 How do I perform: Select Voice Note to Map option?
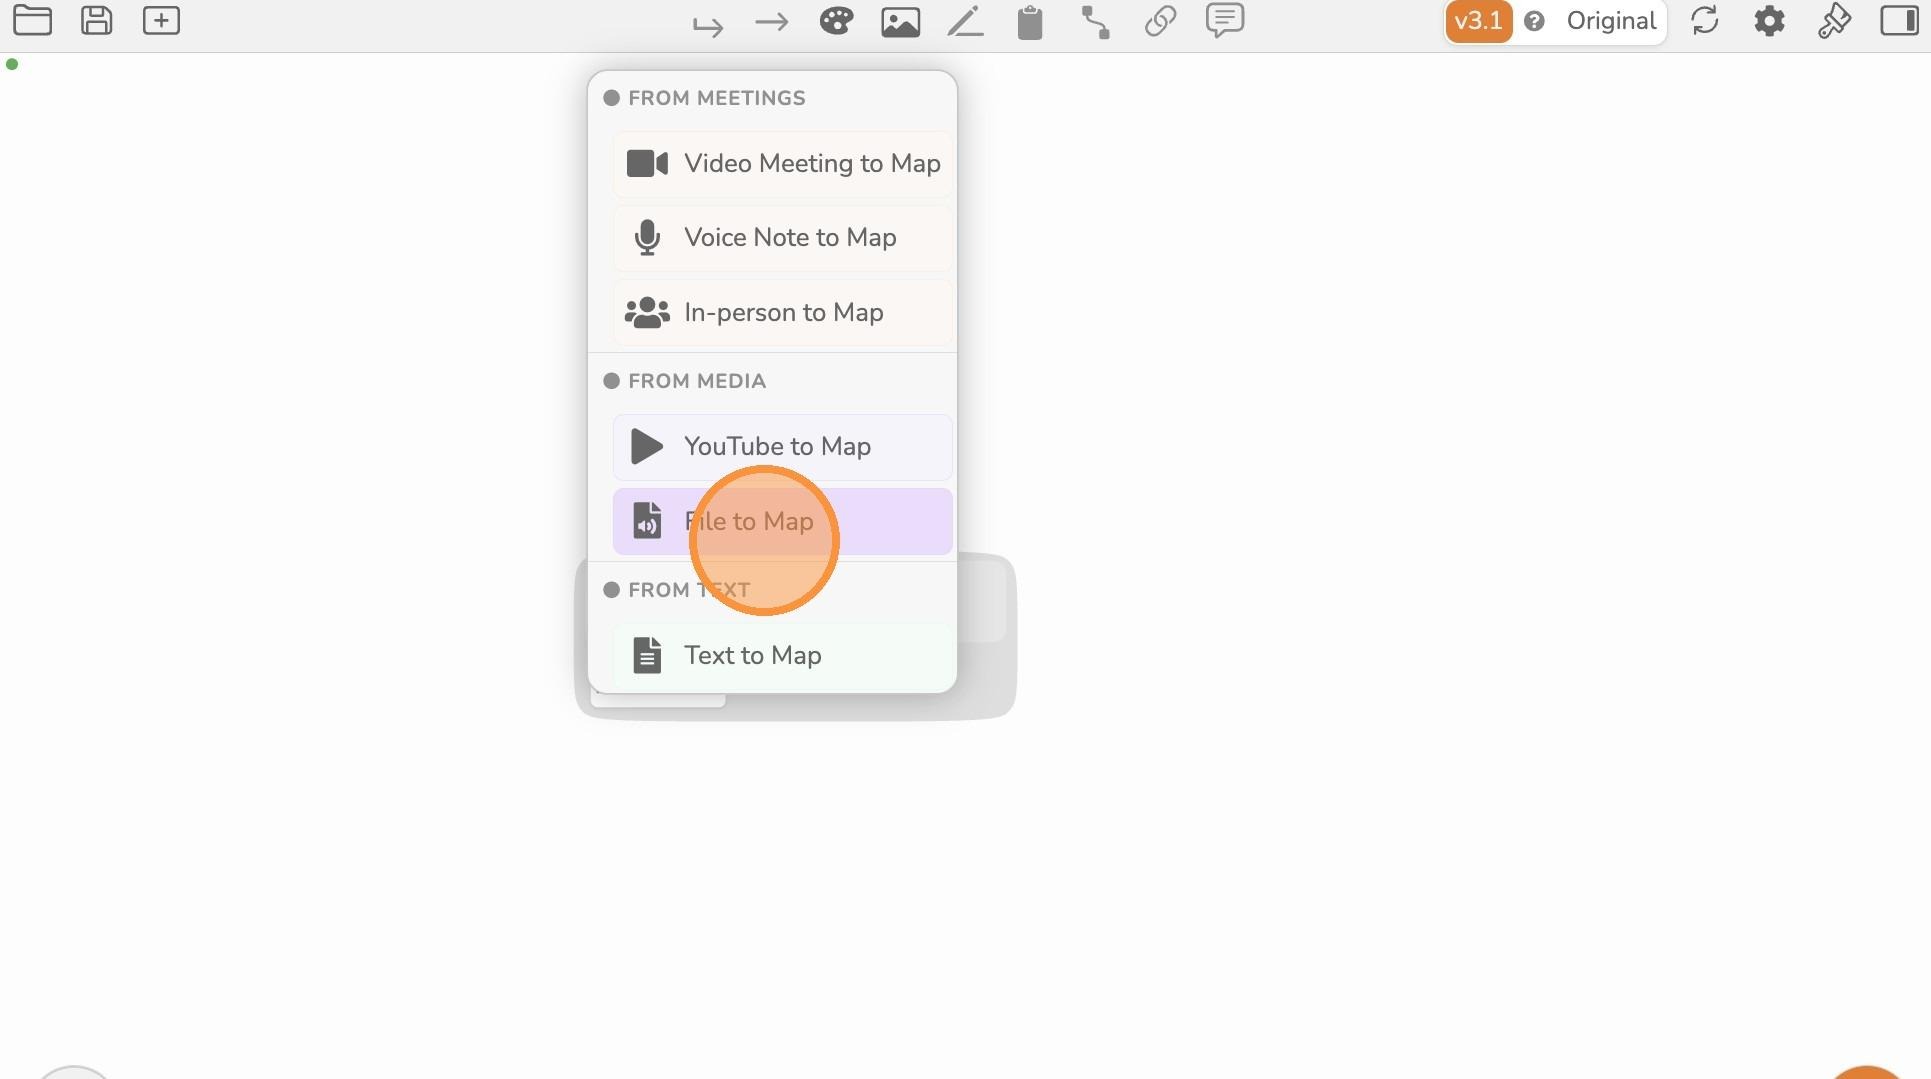(783, 238)
